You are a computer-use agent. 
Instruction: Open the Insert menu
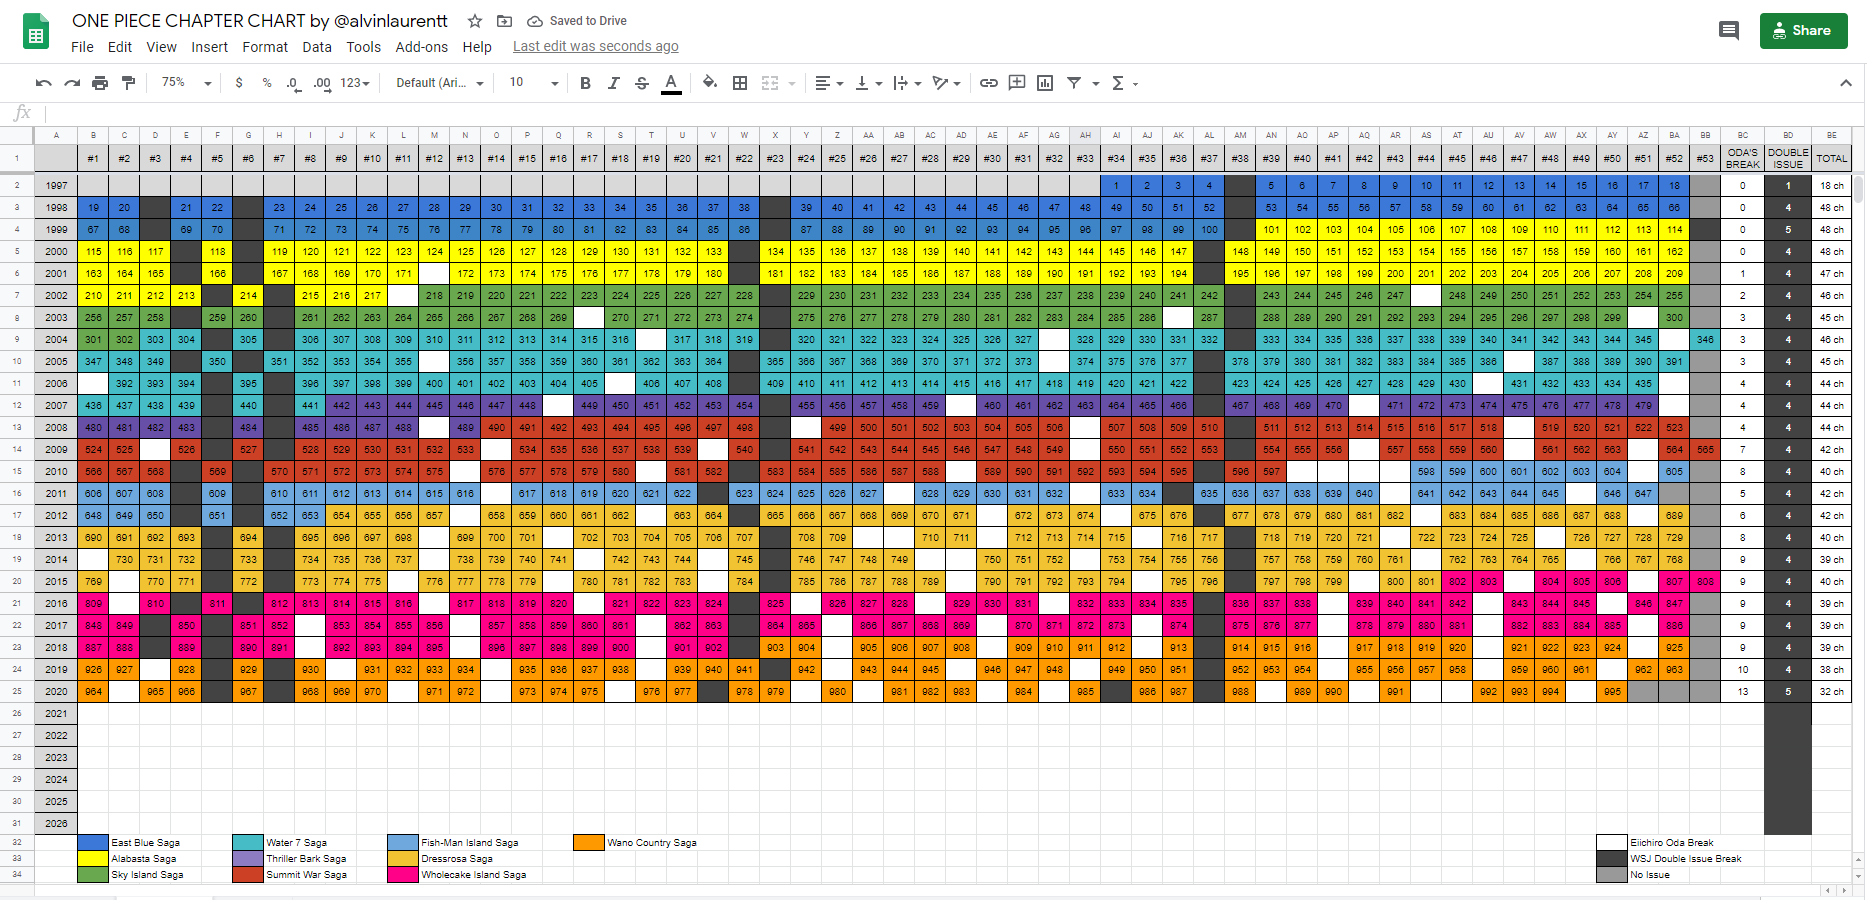coord(210,47)
